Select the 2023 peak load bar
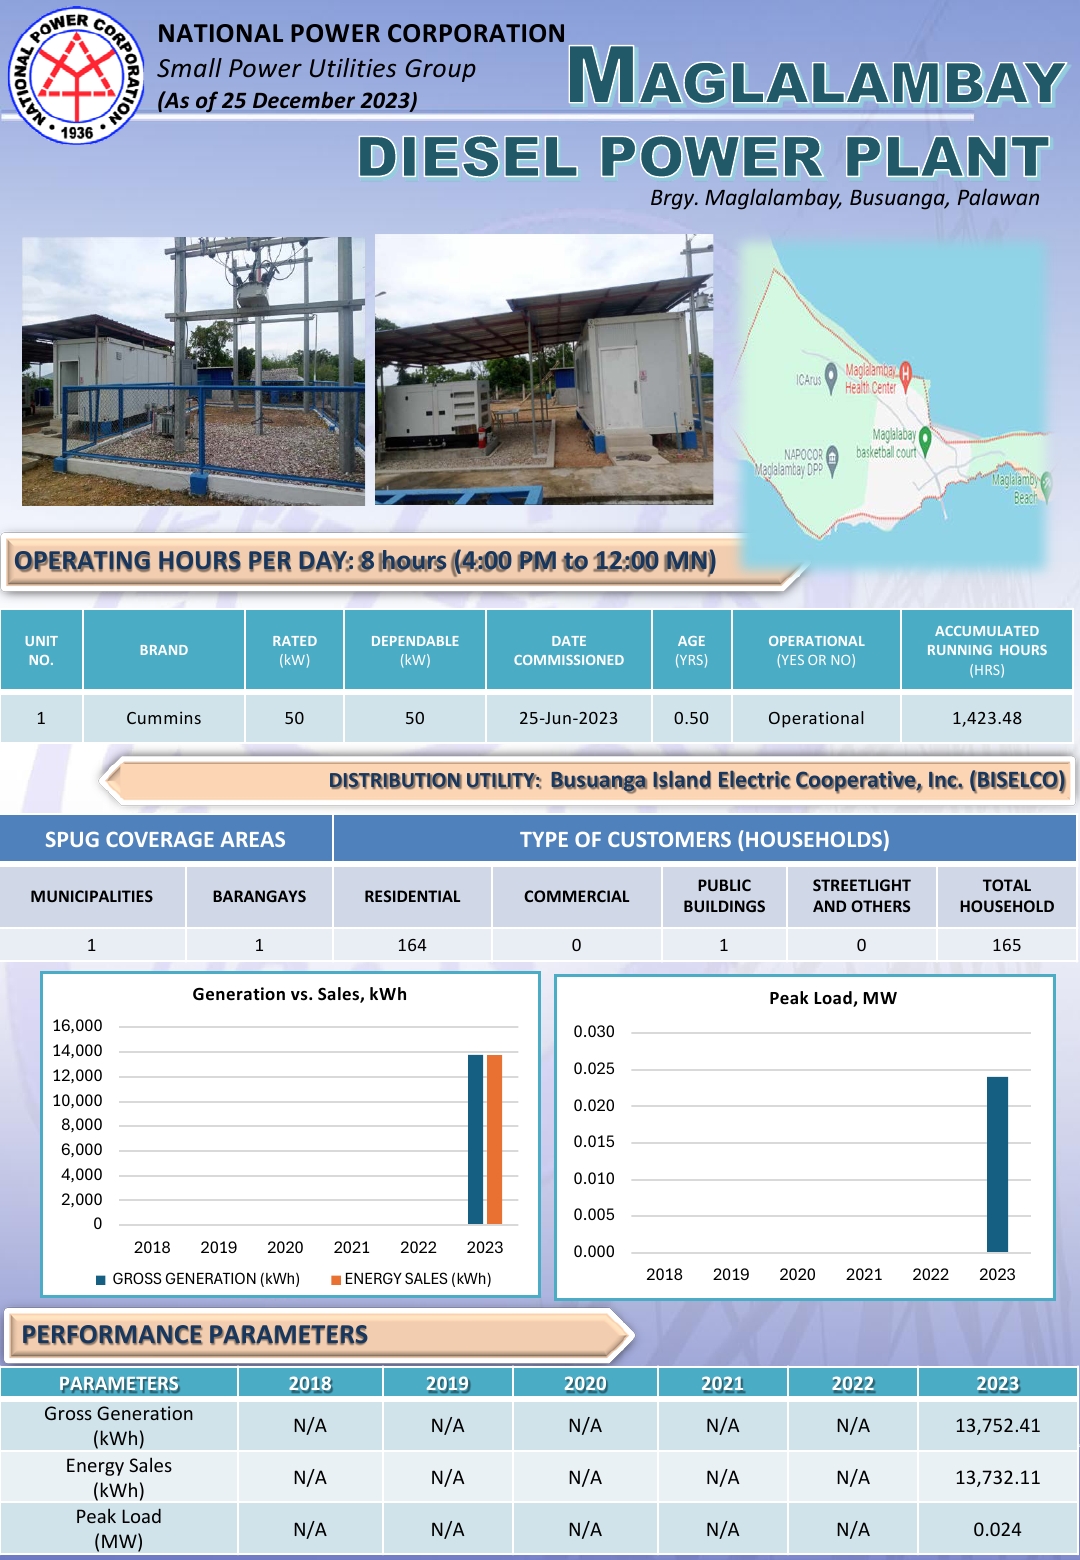This screenshot has width=1080, height=1560. (x=997, y=1164)
